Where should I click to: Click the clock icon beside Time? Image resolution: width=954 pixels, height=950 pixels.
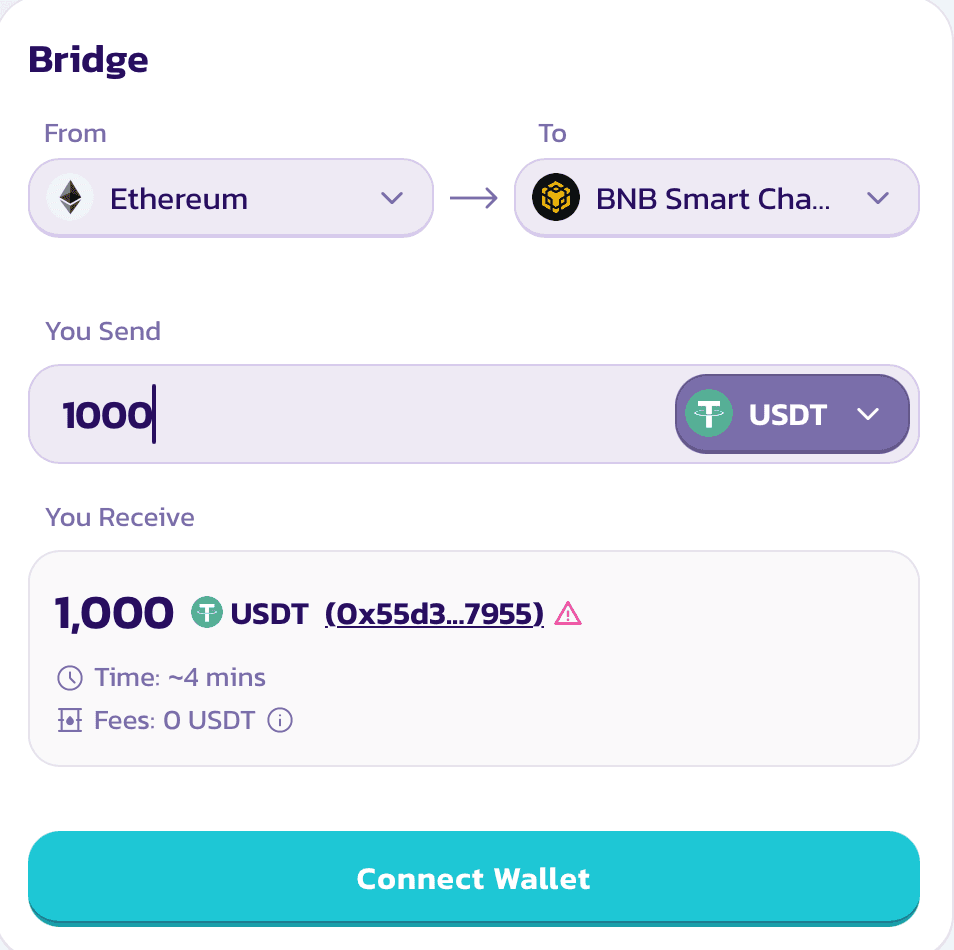pyautogui.click(x=70, y=678)
